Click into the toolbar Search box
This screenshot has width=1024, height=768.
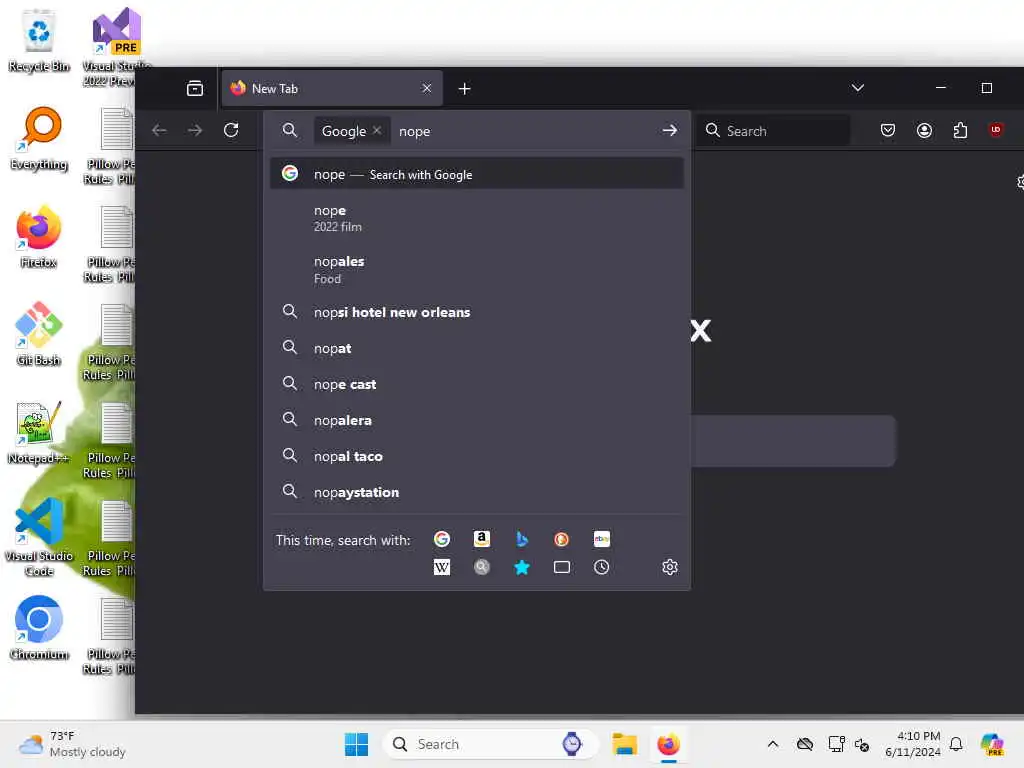point(773,131)
